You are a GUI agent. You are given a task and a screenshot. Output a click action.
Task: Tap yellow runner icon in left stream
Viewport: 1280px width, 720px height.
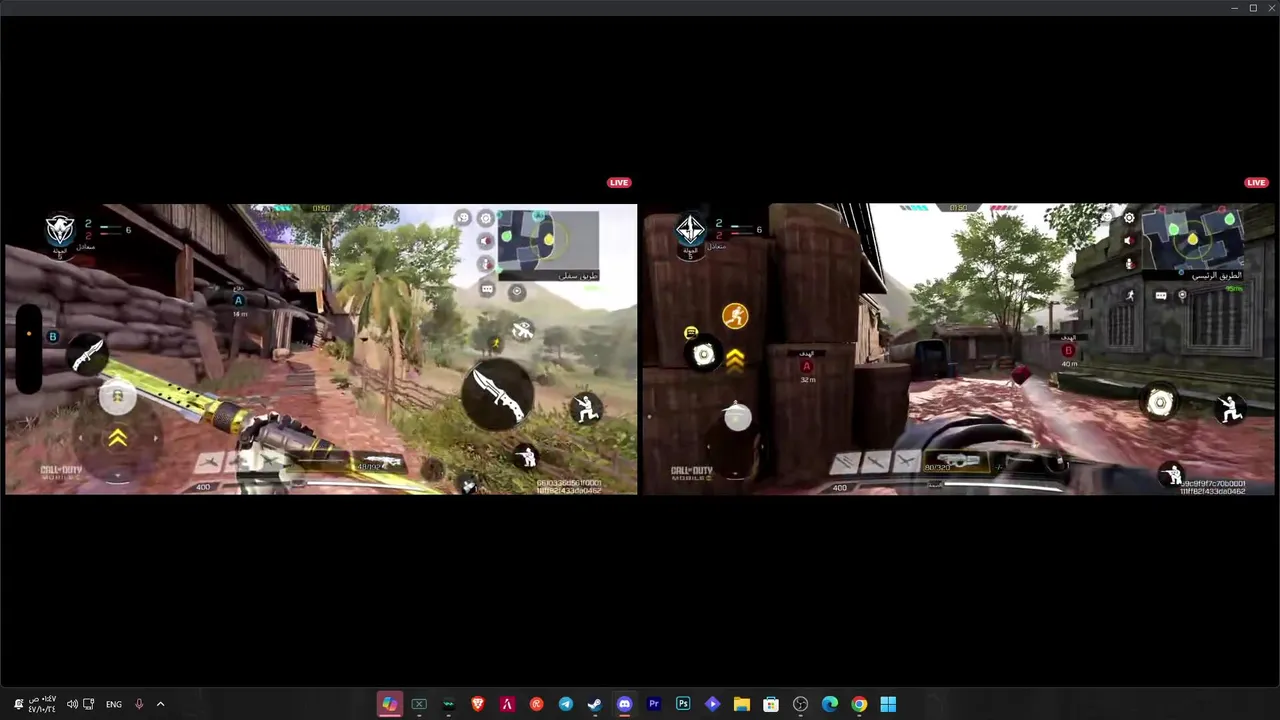[495, 344]
